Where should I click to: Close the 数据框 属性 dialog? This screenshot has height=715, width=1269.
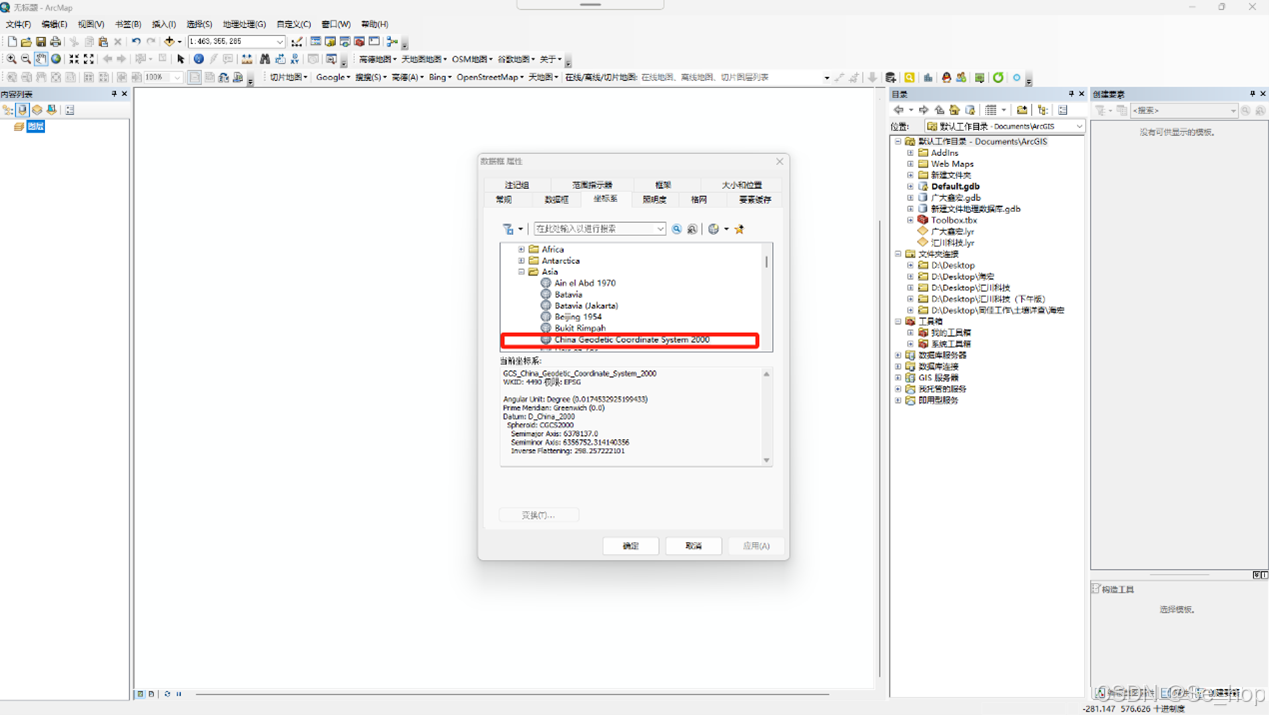pos(780,161)
